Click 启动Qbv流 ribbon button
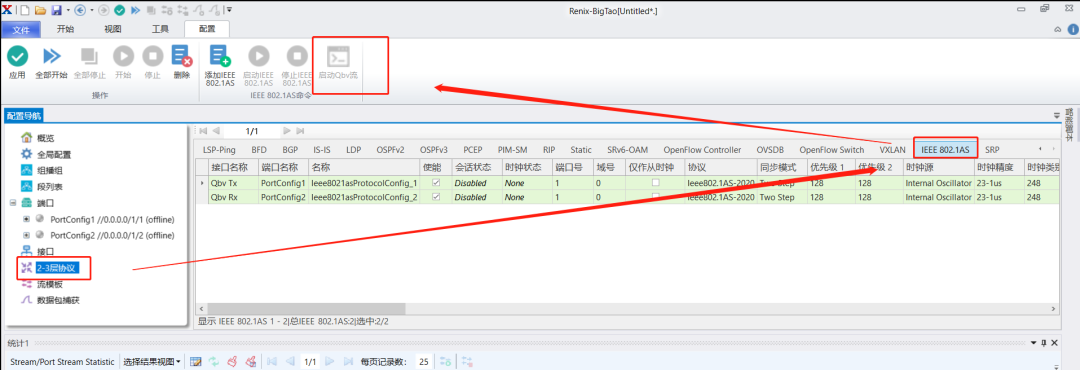This screenshot has width=1080, height=370. click(x=338, y=63)
